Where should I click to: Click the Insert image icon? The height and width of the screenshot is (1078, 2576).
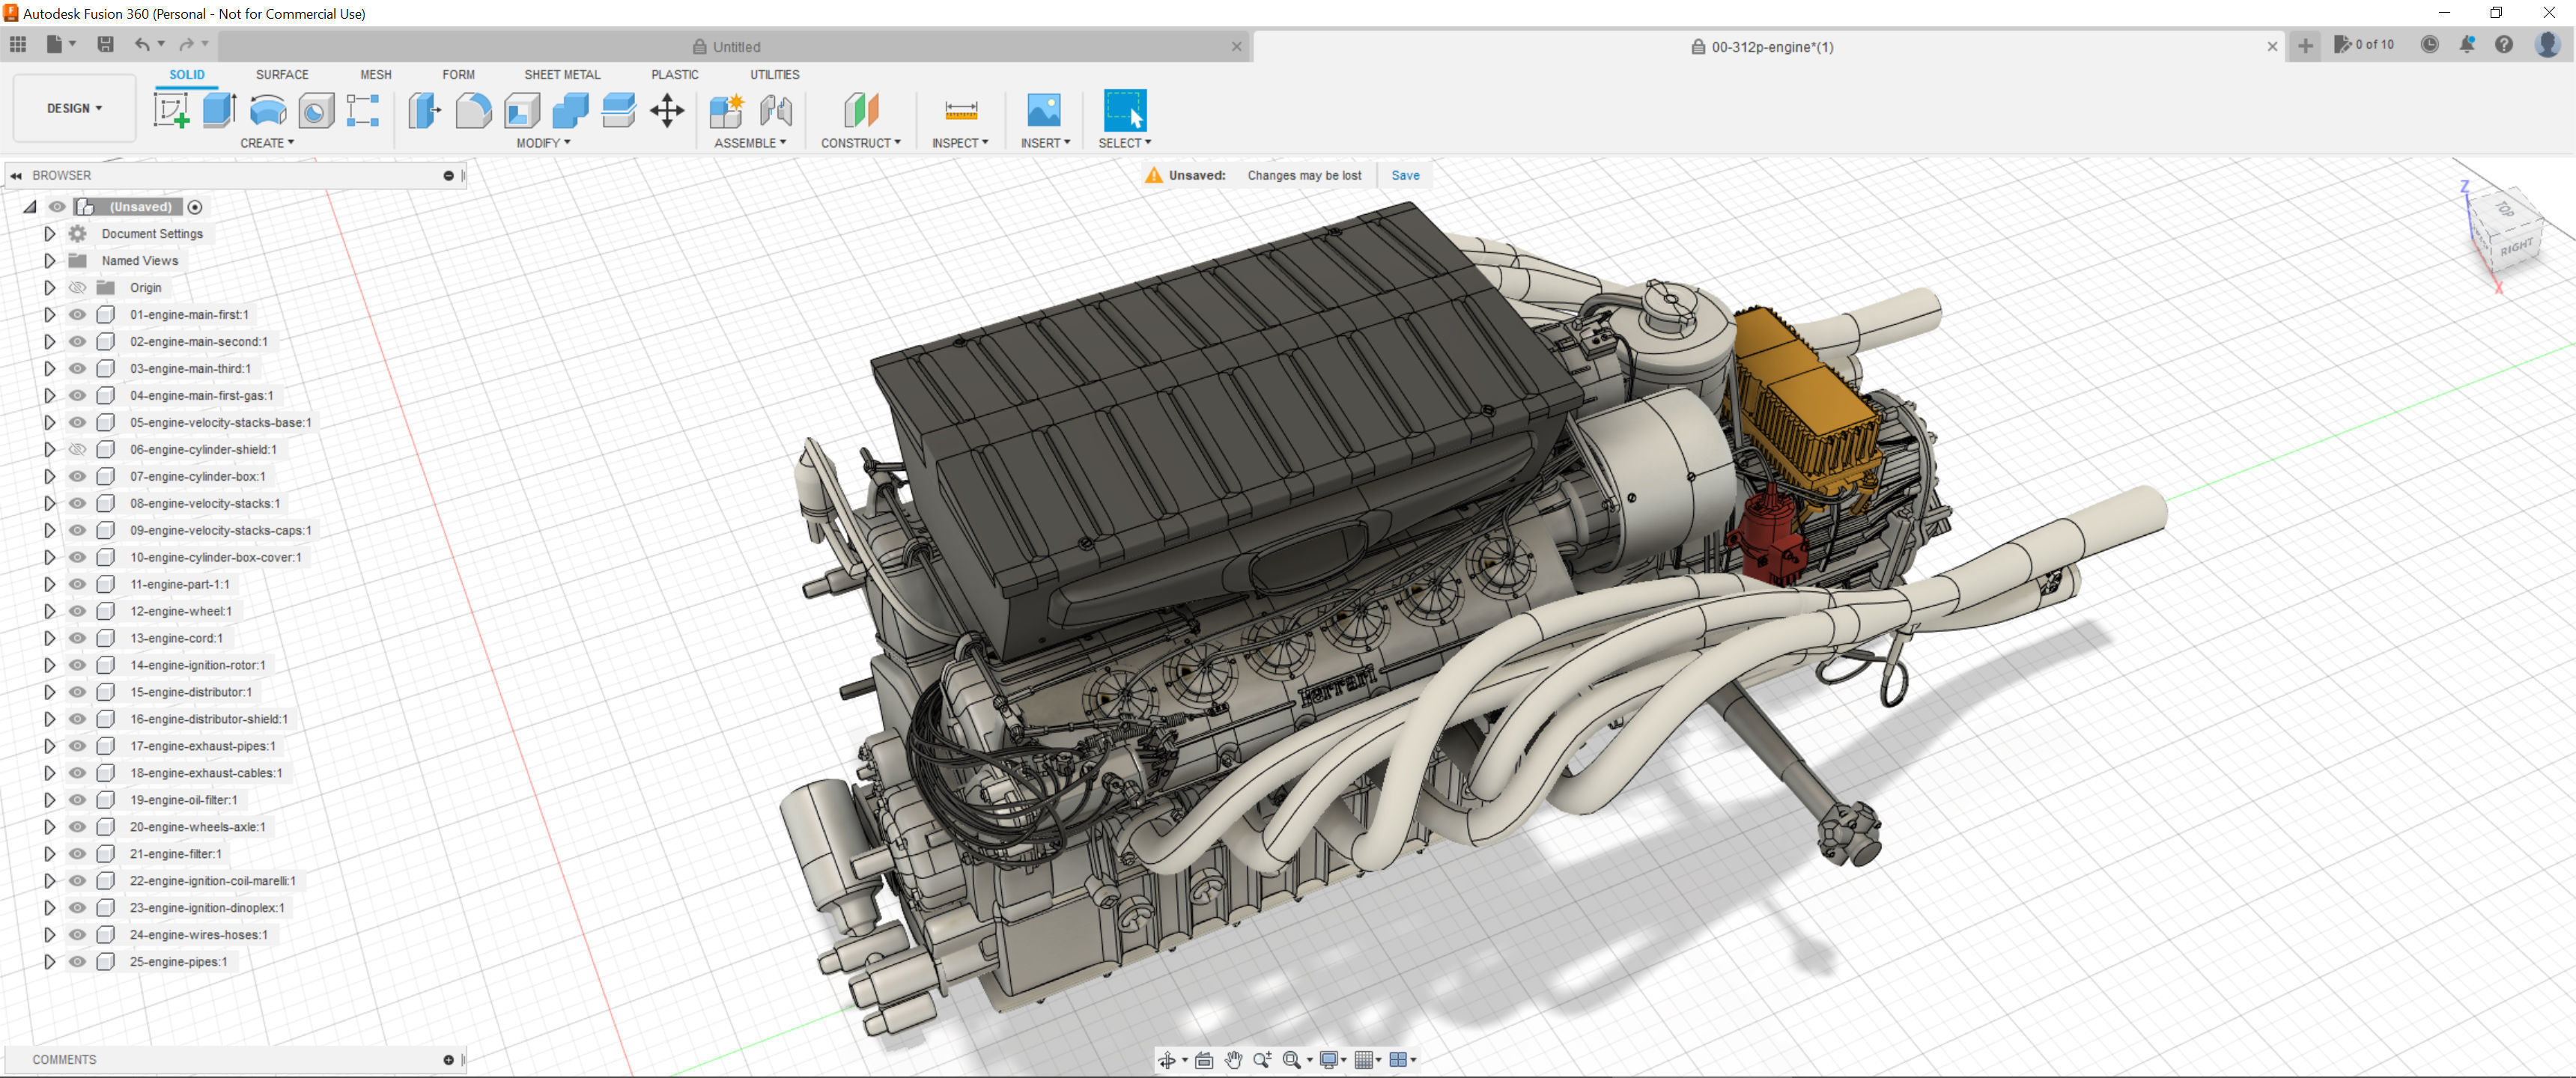pos(1043,110)
